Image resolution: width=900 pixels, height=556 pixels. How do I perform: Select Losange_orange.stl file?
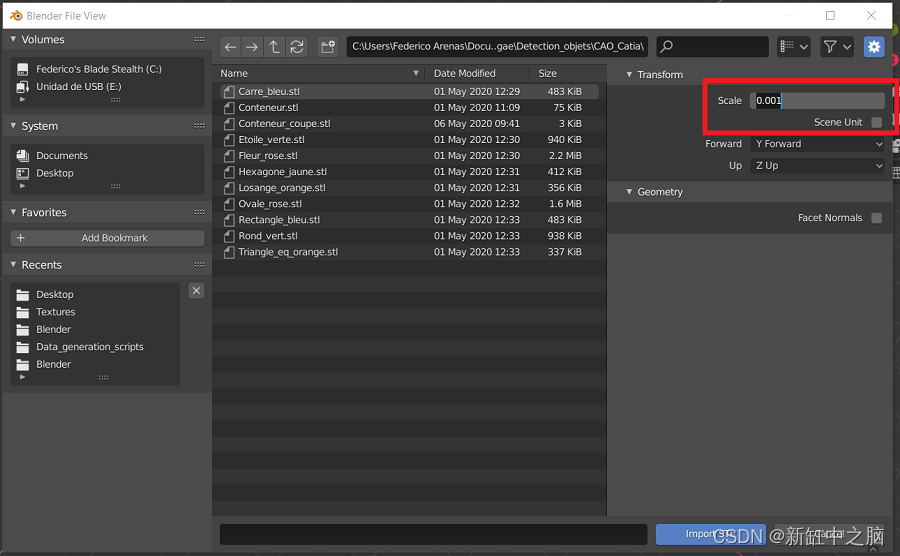click(x=409, y=188)
